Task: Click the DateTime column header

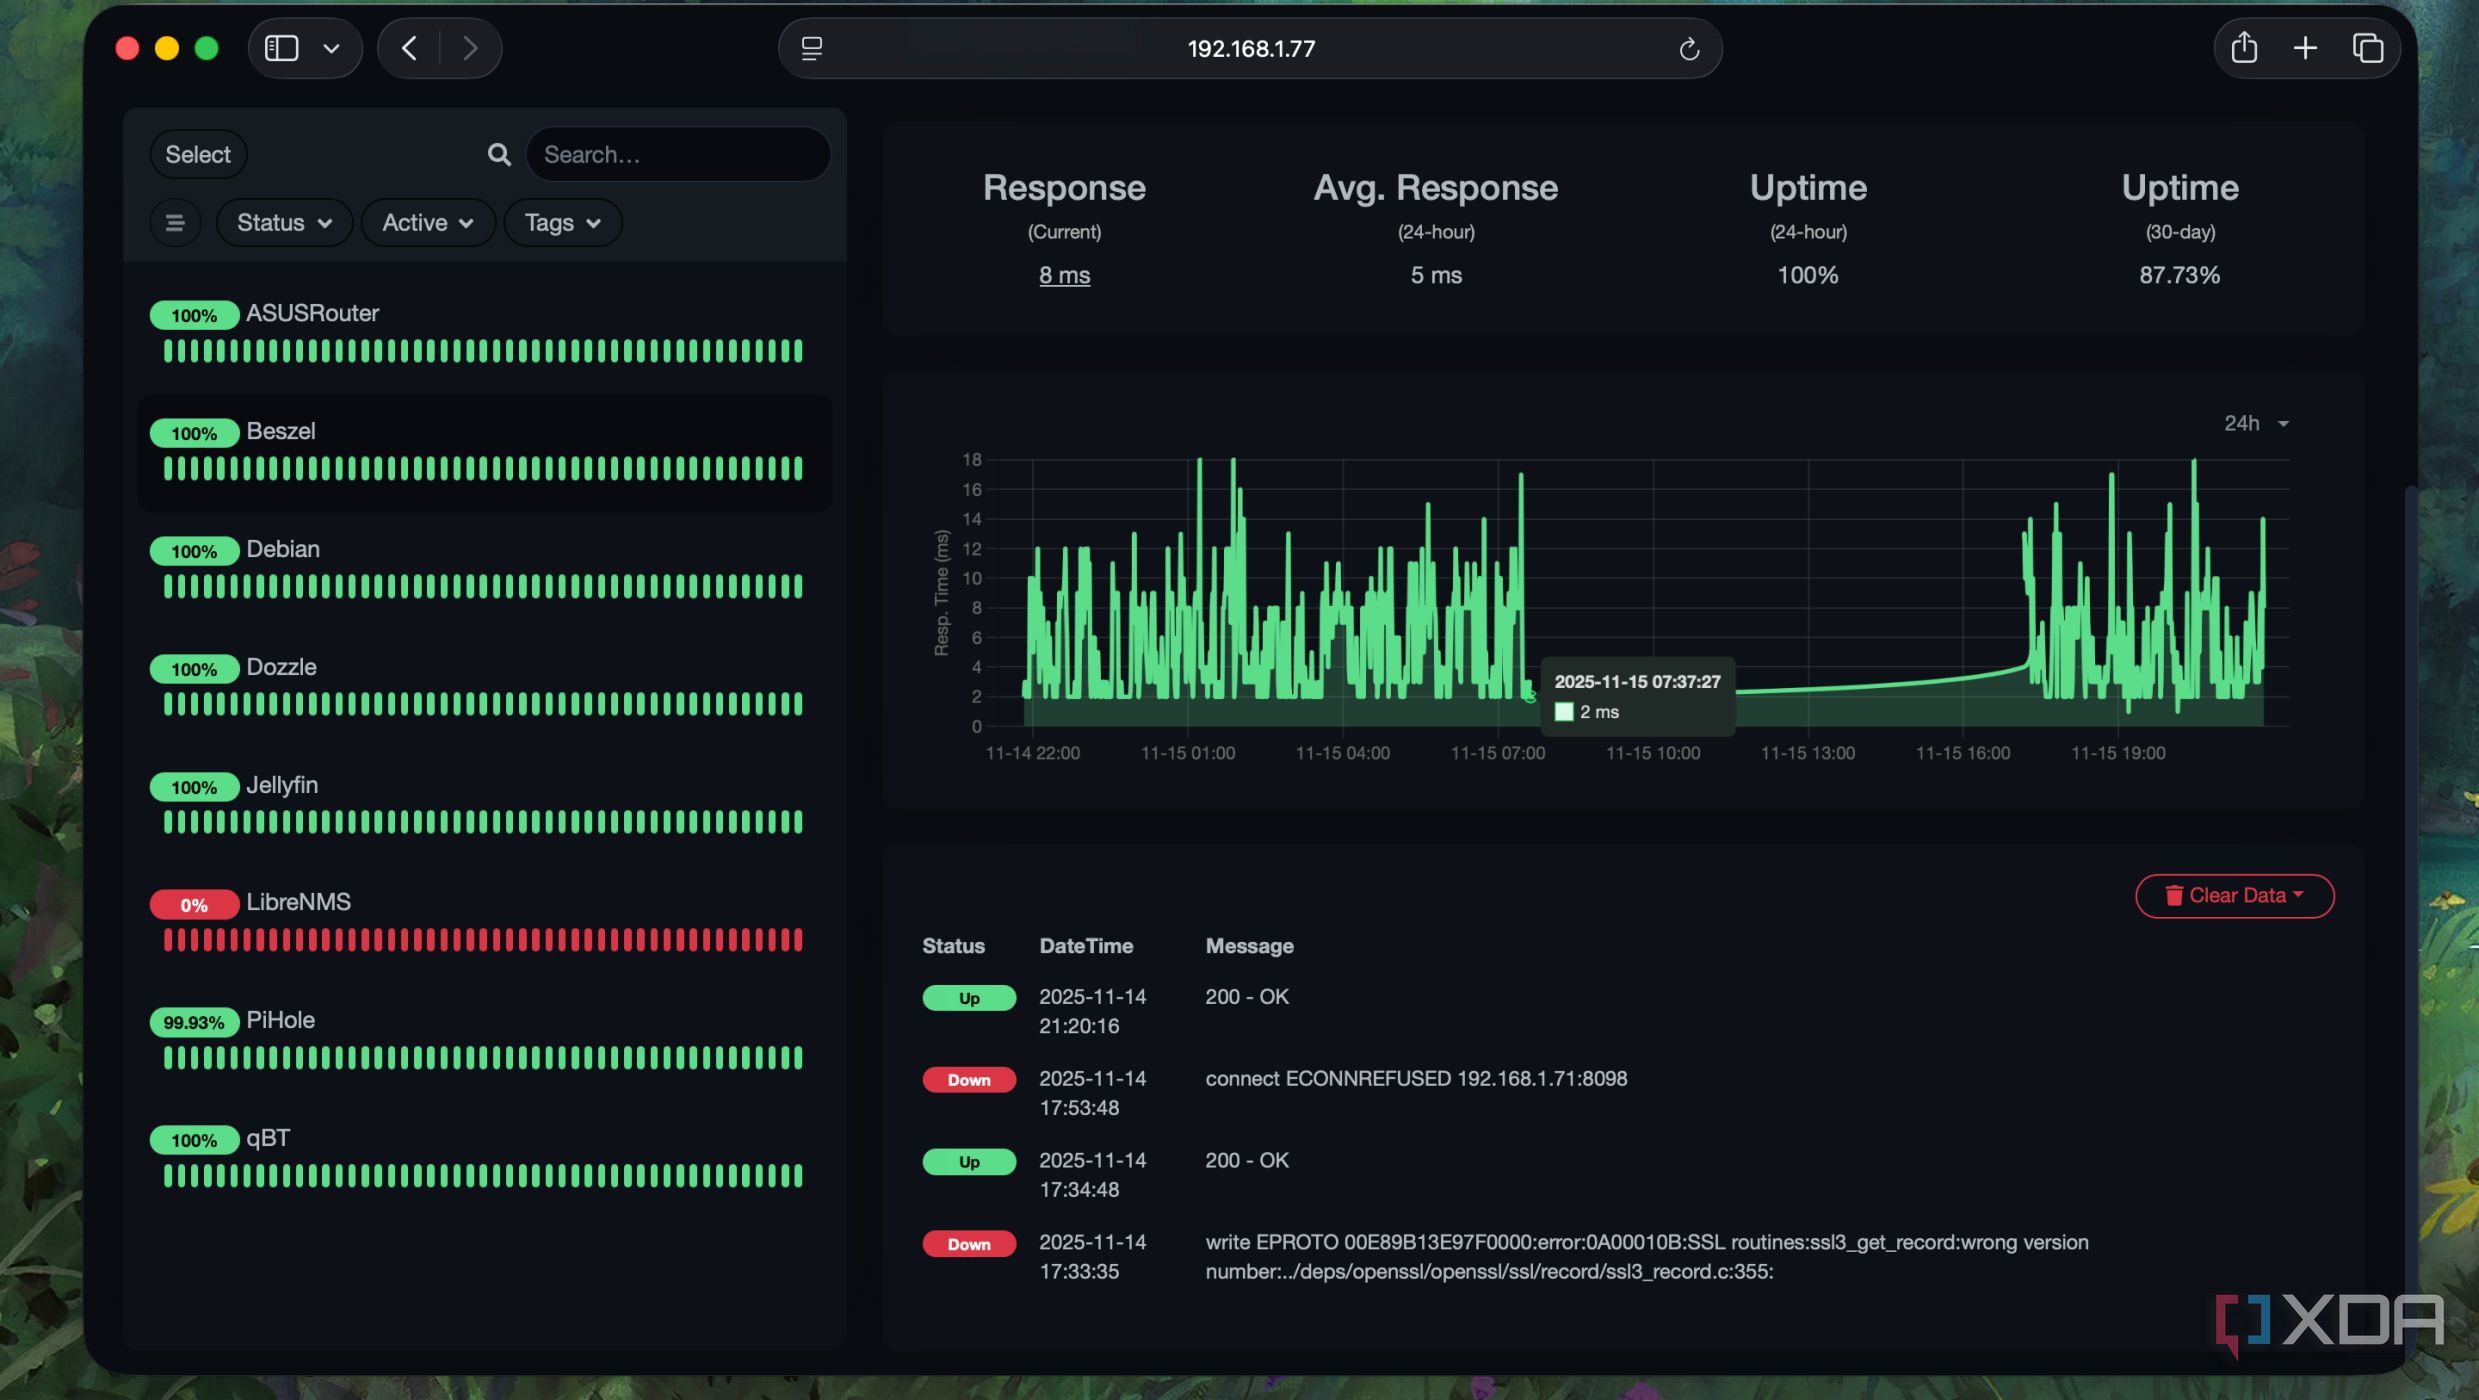Action: [1086, 946]
